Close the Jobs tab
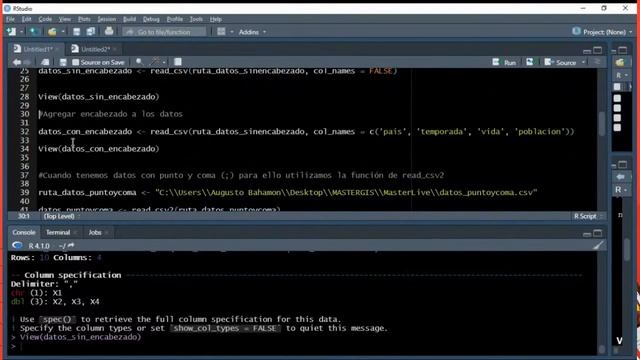 [107, 233]
